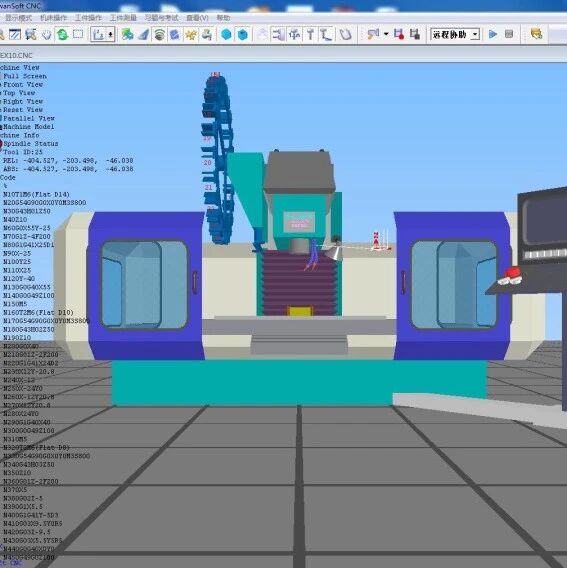Click the Spindle Status indicator
Viewport: 567px width, 568px height.
(x=31, y=144)
